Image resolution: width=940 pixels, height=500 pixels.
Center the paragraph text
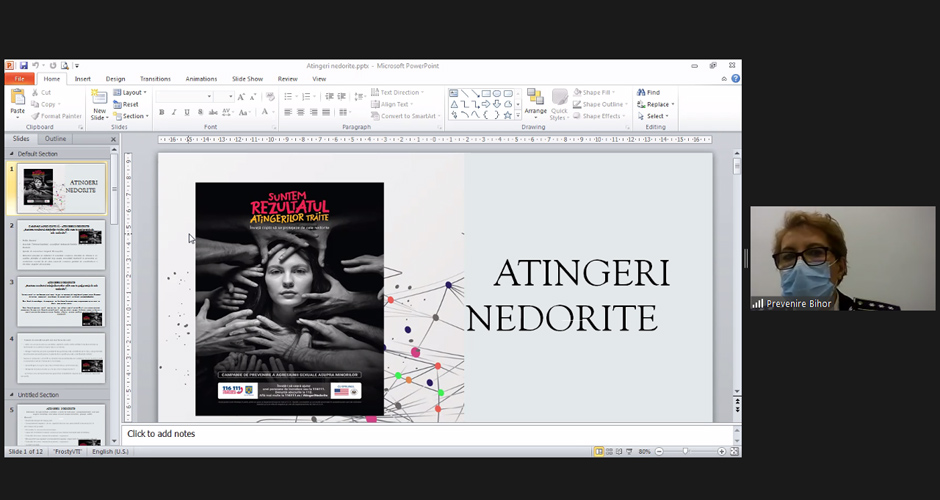(x=300, y=112)
